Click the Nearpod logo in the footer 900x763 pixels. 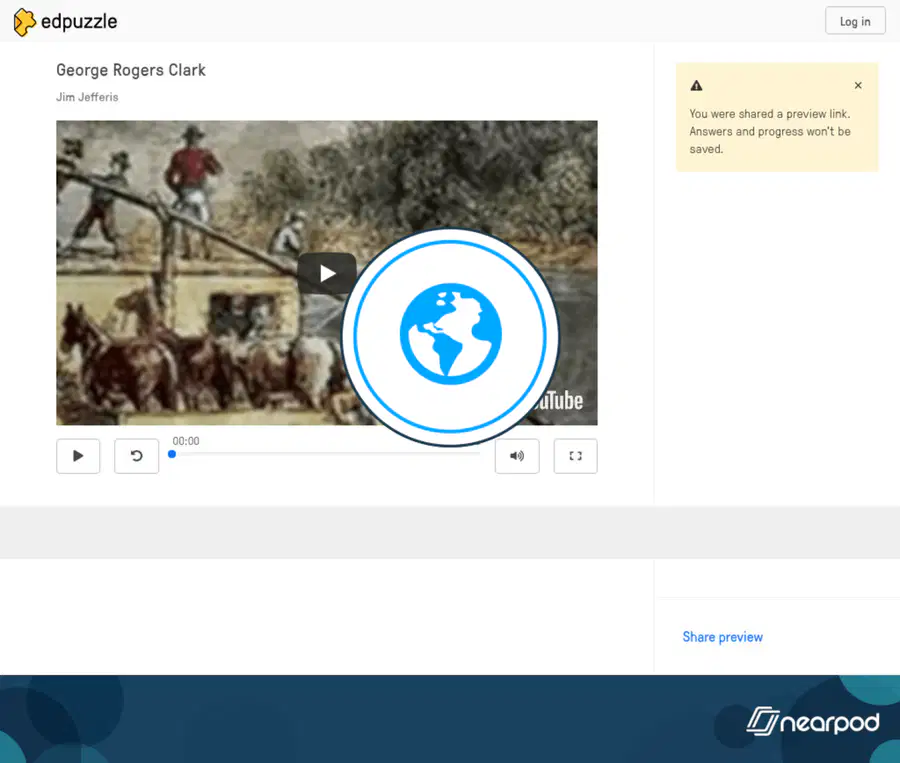(813, 721)
